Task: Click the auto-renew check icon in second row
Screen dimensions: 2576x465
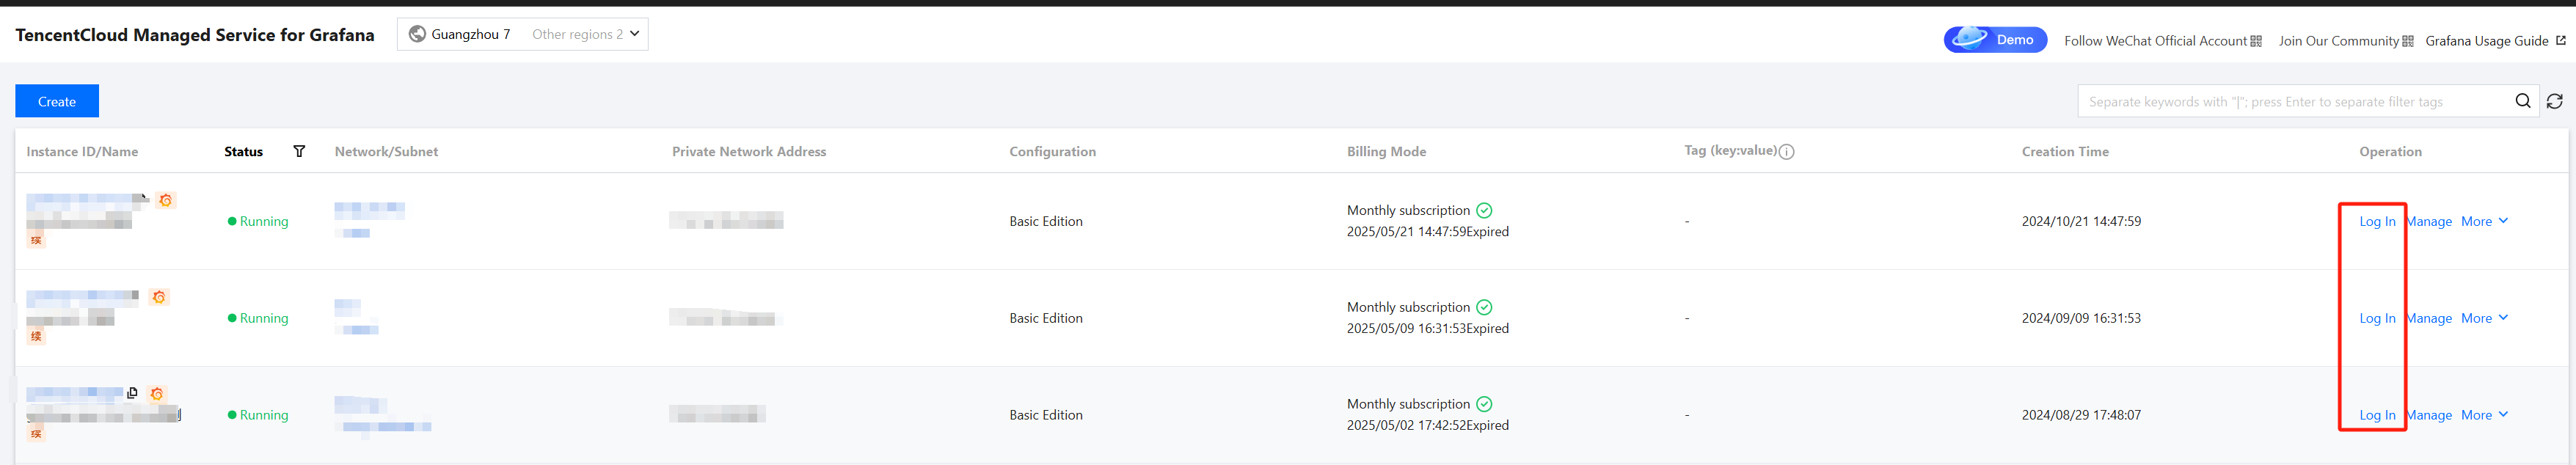Action: coord(1484,307)
